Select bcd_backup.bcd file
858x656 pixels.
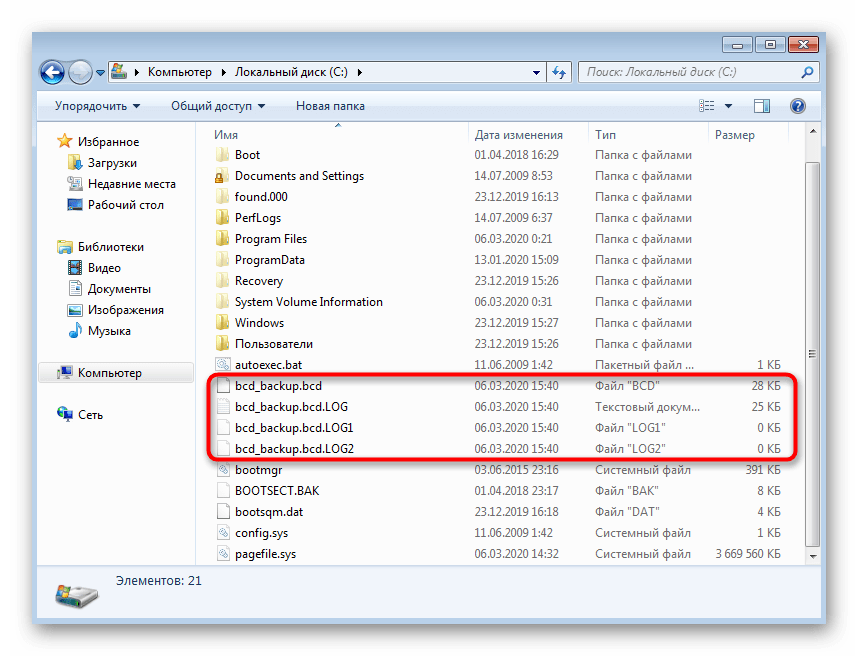[278, 386]
